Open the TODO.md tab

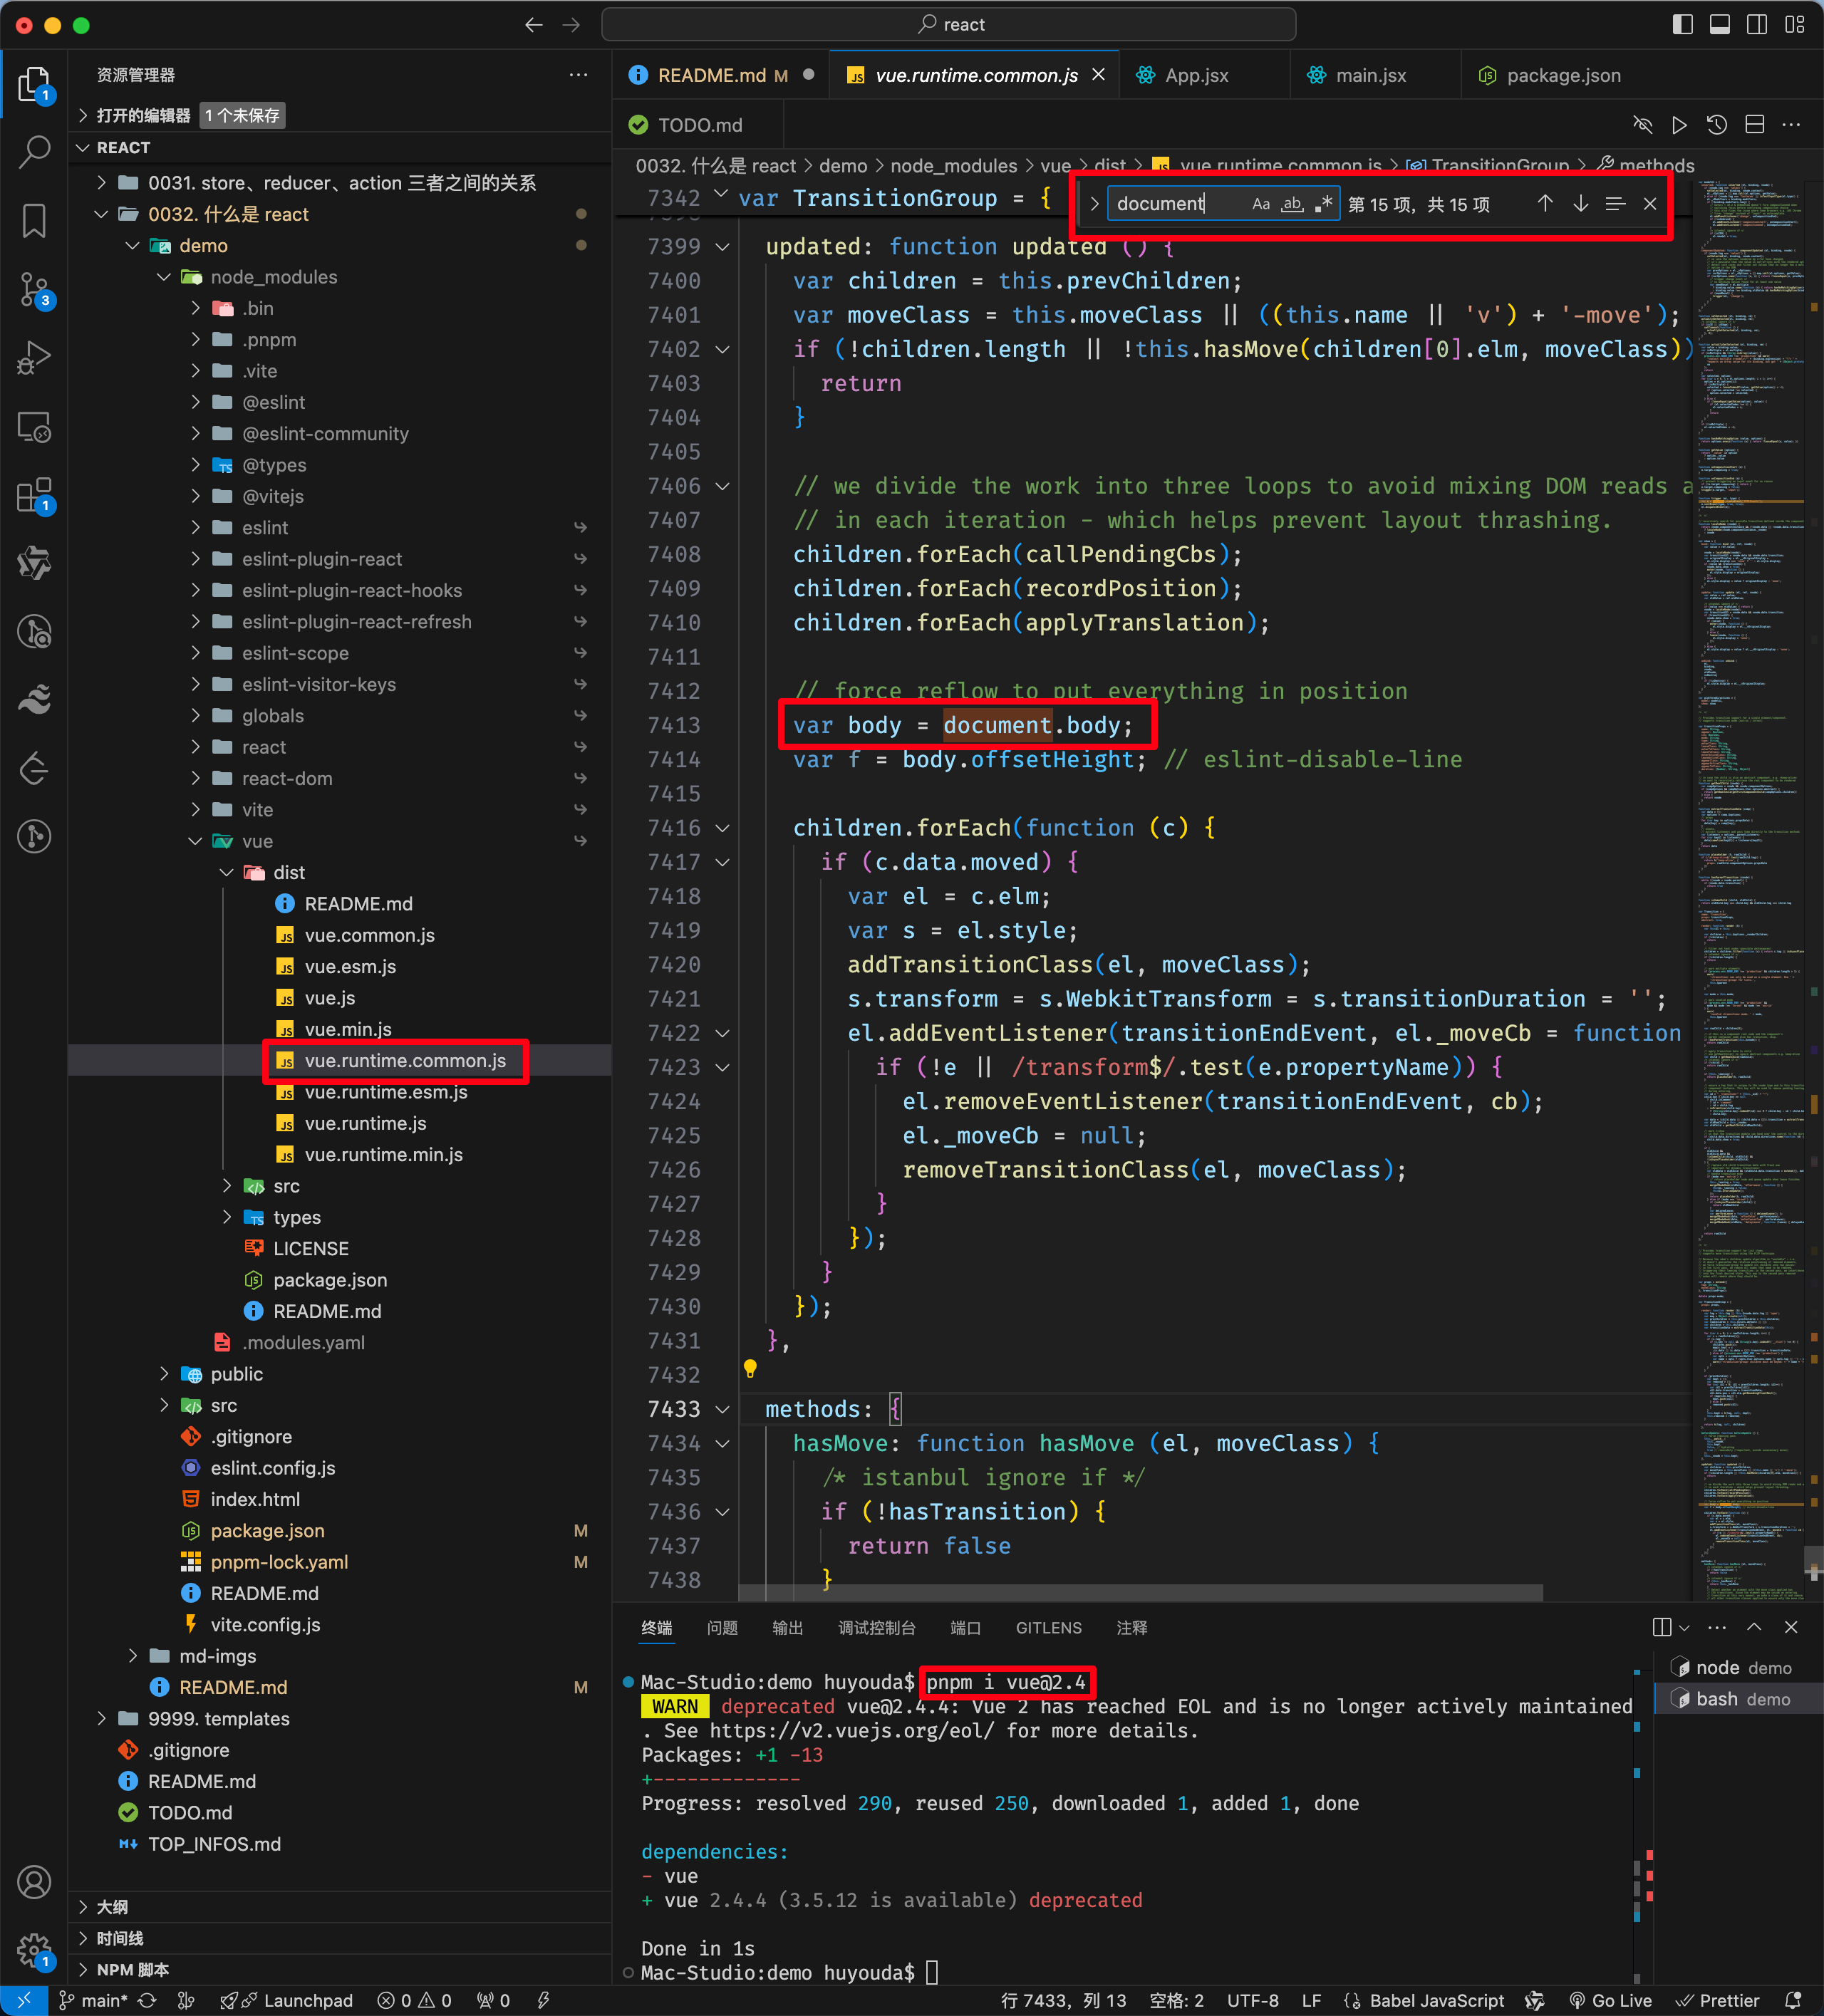pos(699,125)
